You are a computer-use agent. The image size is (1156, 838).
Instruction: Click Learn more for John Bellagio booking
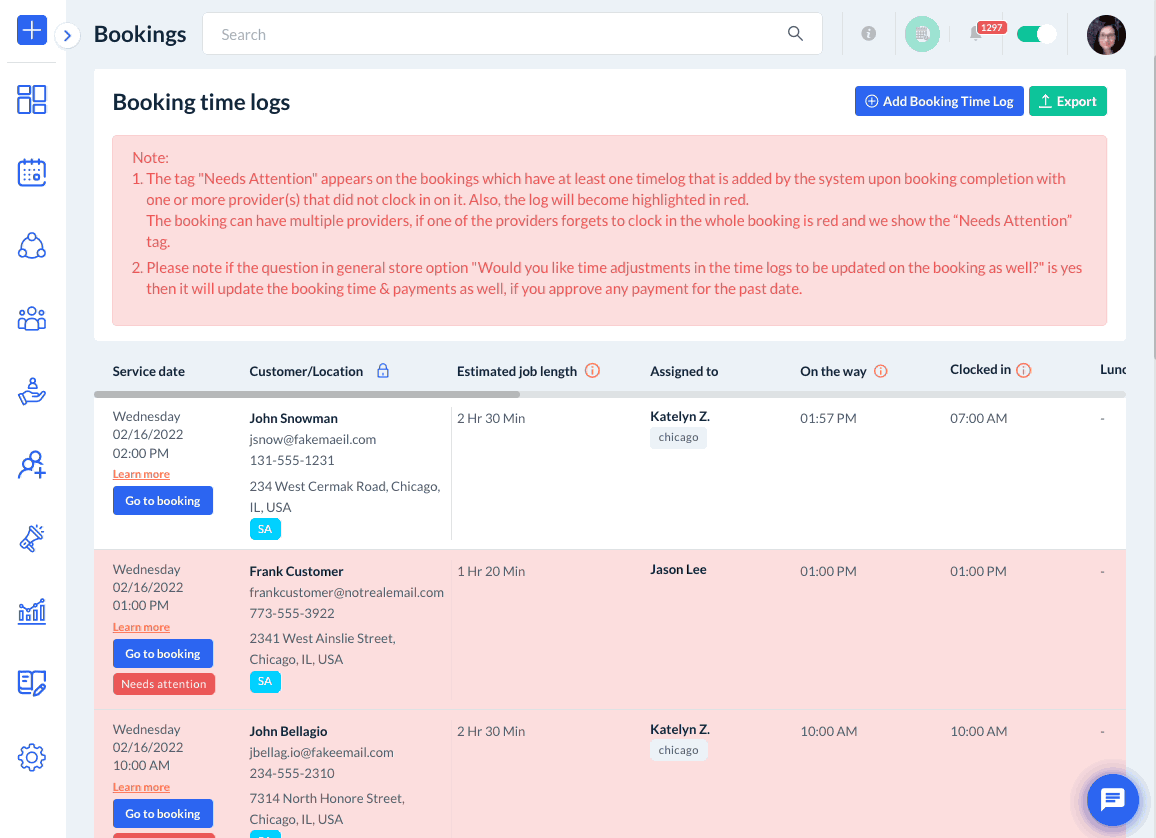point(141,787)
